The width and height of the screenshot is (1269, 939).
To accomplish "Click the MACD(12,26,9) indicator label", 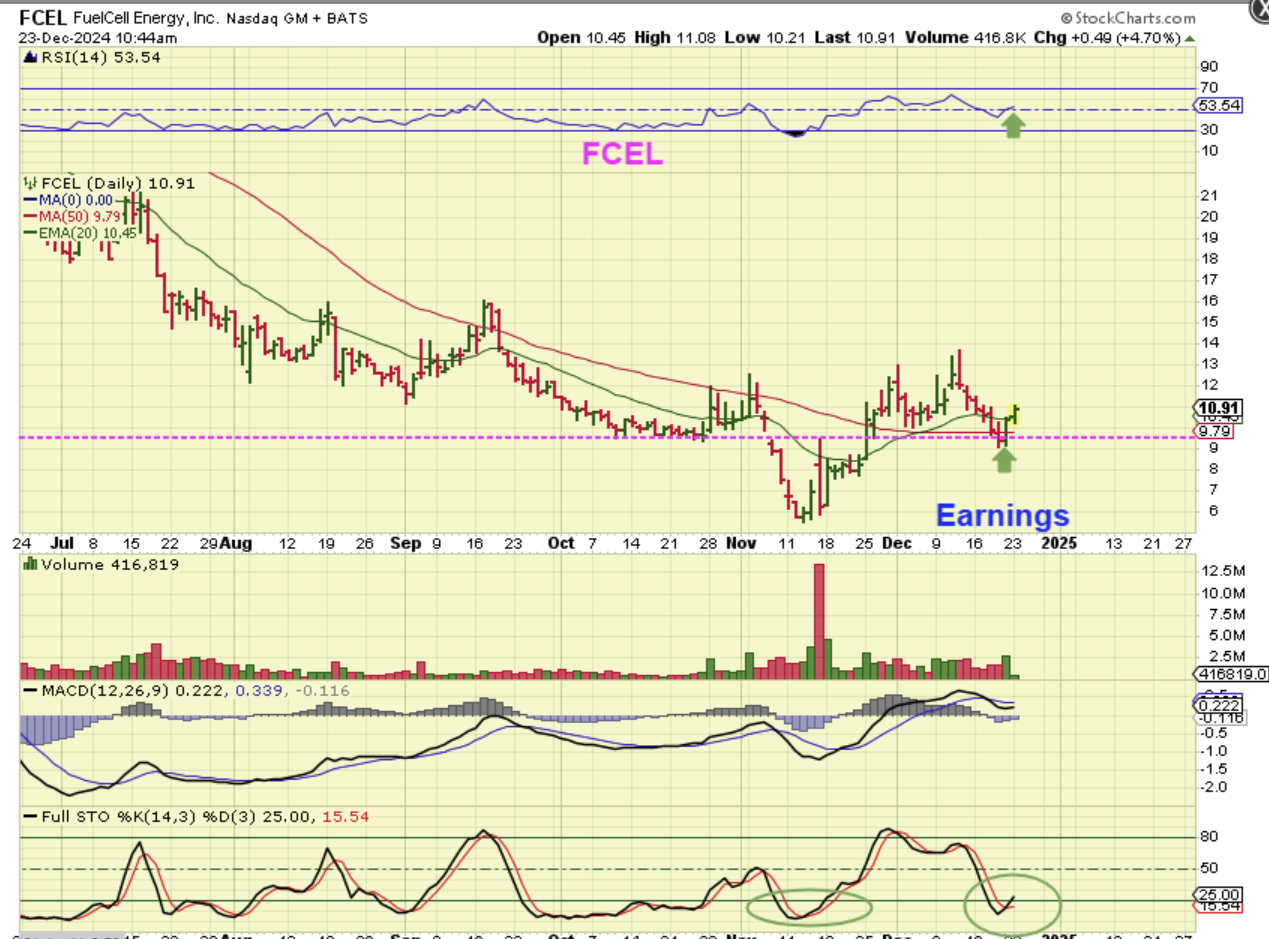I will pyautogui.click(x=94, y=691).
